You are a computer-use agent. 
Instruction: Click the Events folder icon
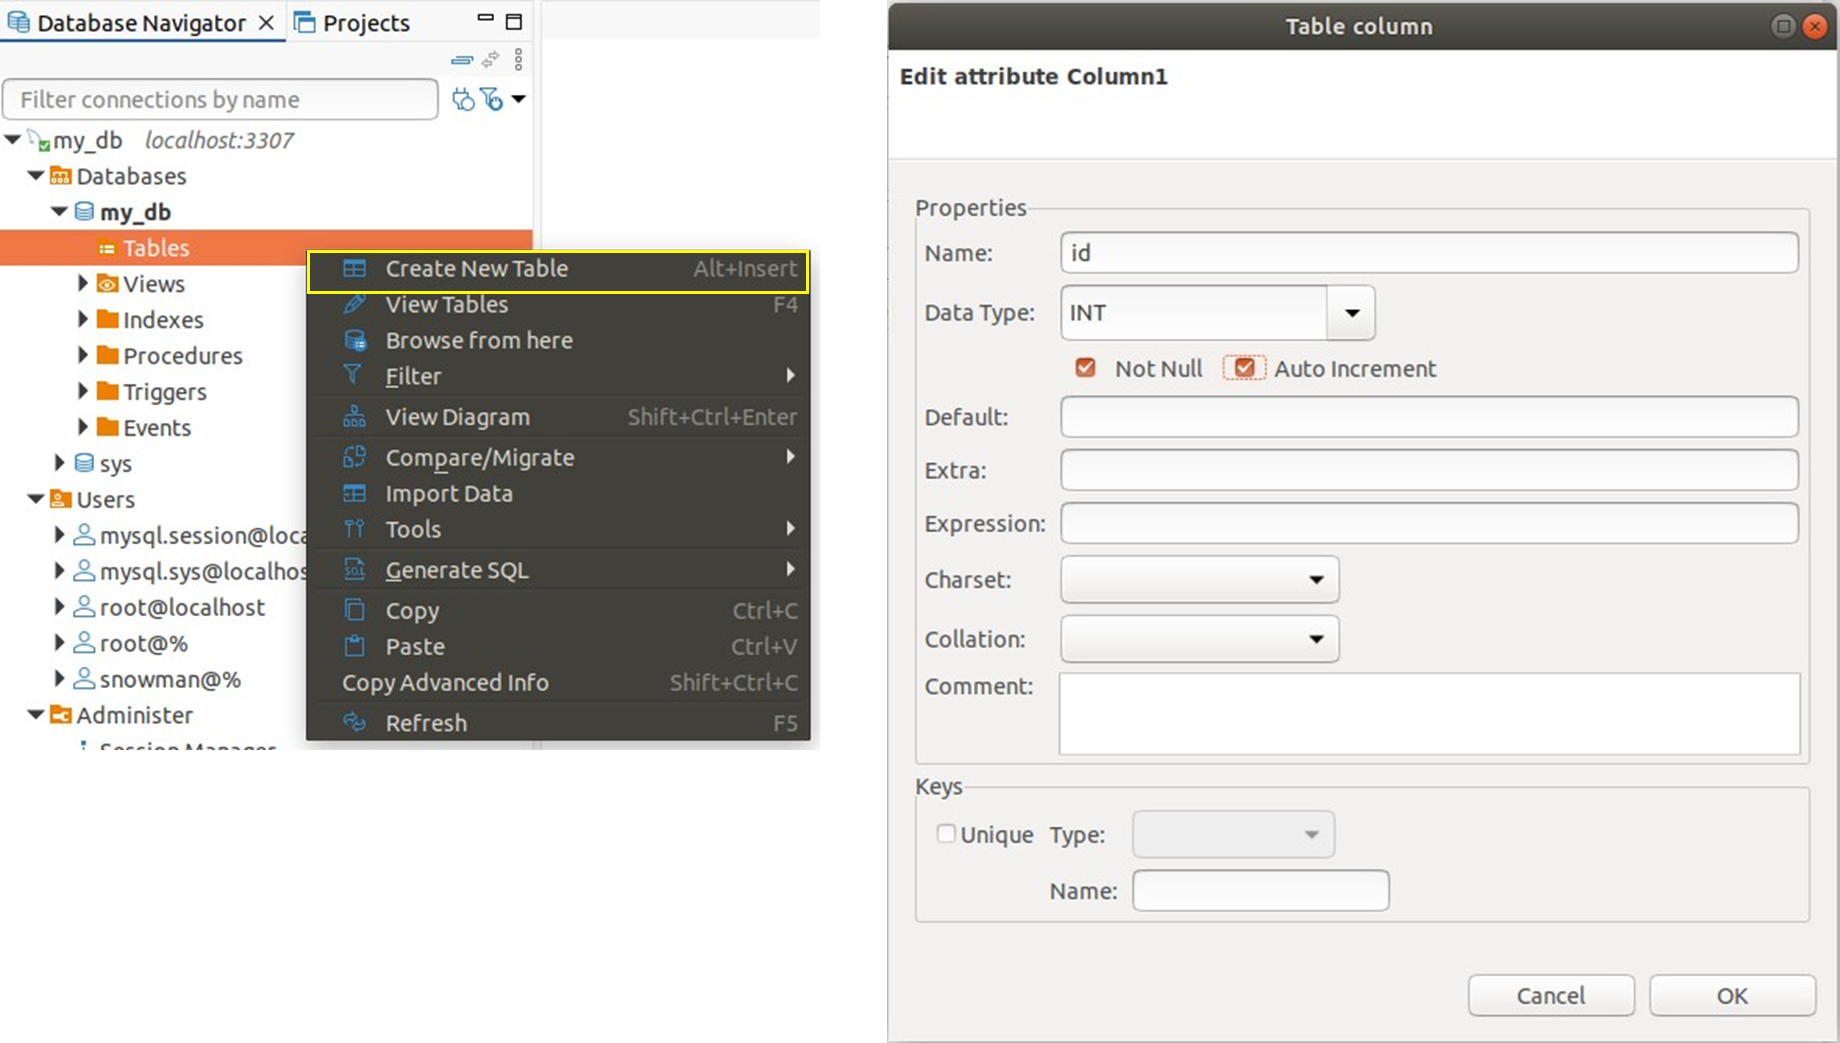point(107,428)
